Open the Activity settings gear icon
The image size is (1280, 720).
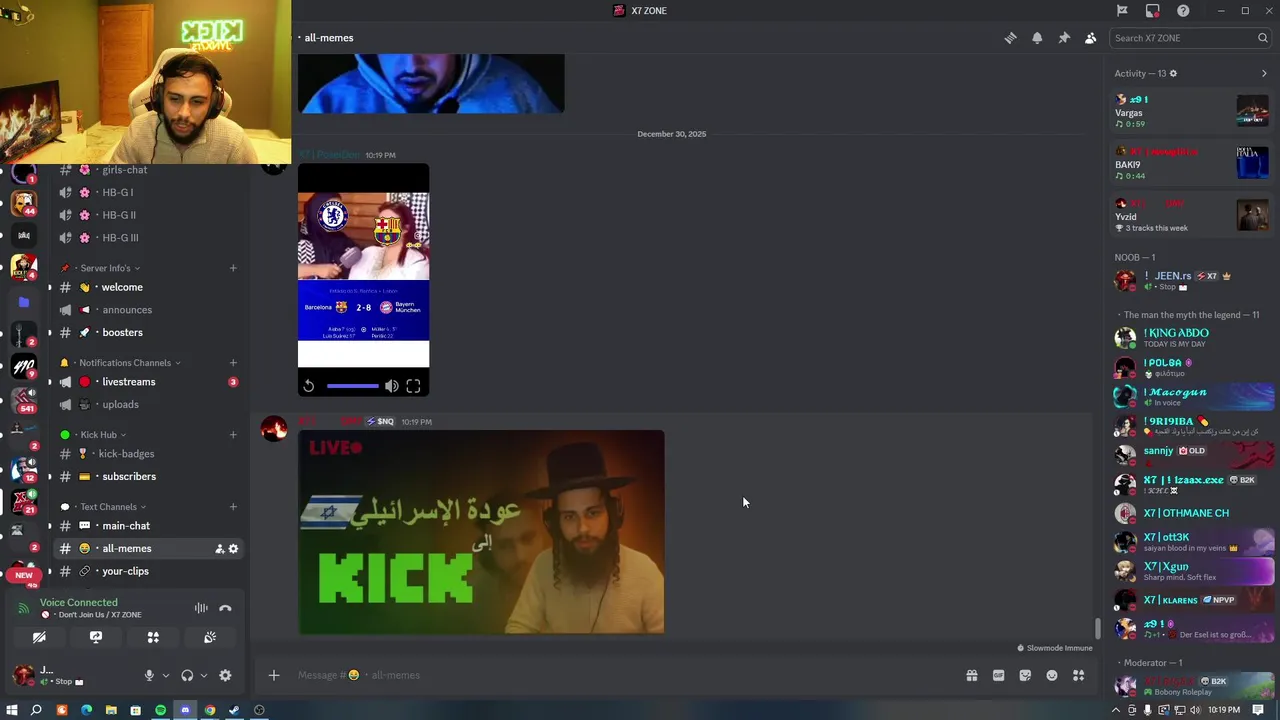(x=1173, y=73)
